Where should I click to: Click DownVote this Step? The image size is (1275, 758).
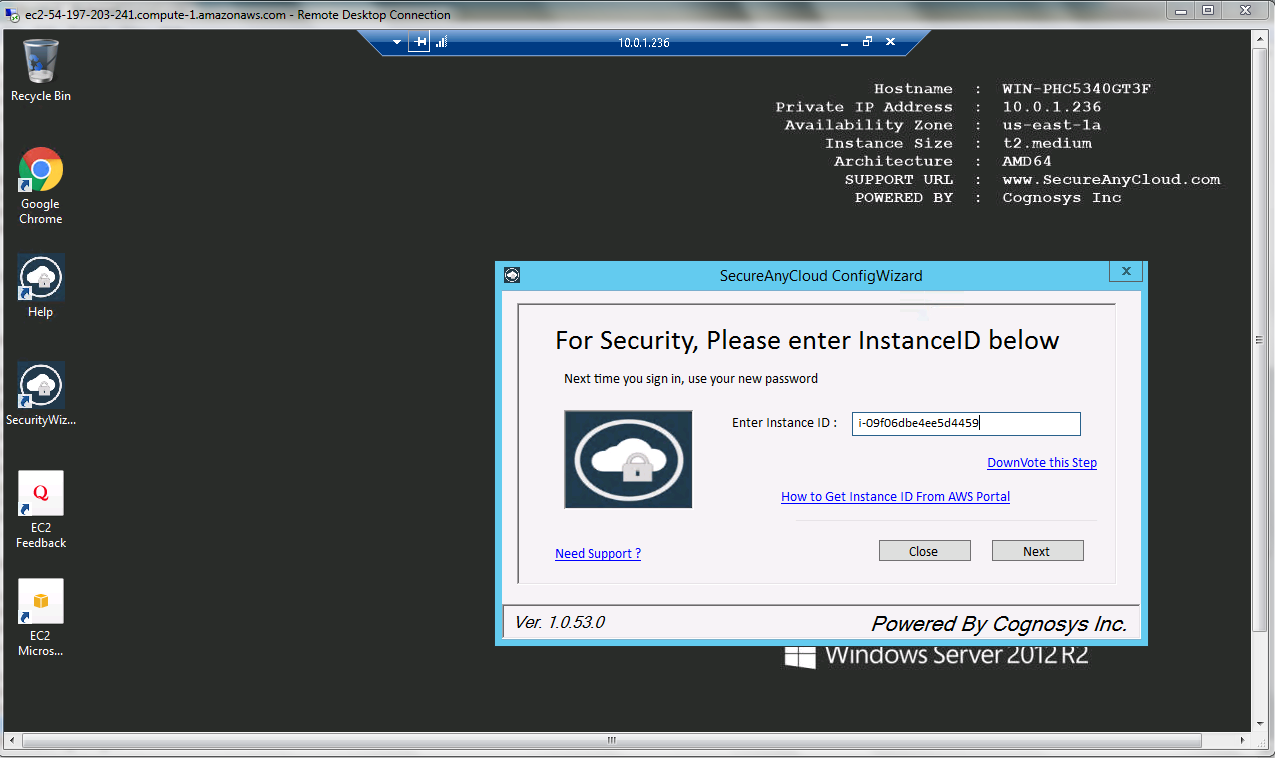(1042, 462)
